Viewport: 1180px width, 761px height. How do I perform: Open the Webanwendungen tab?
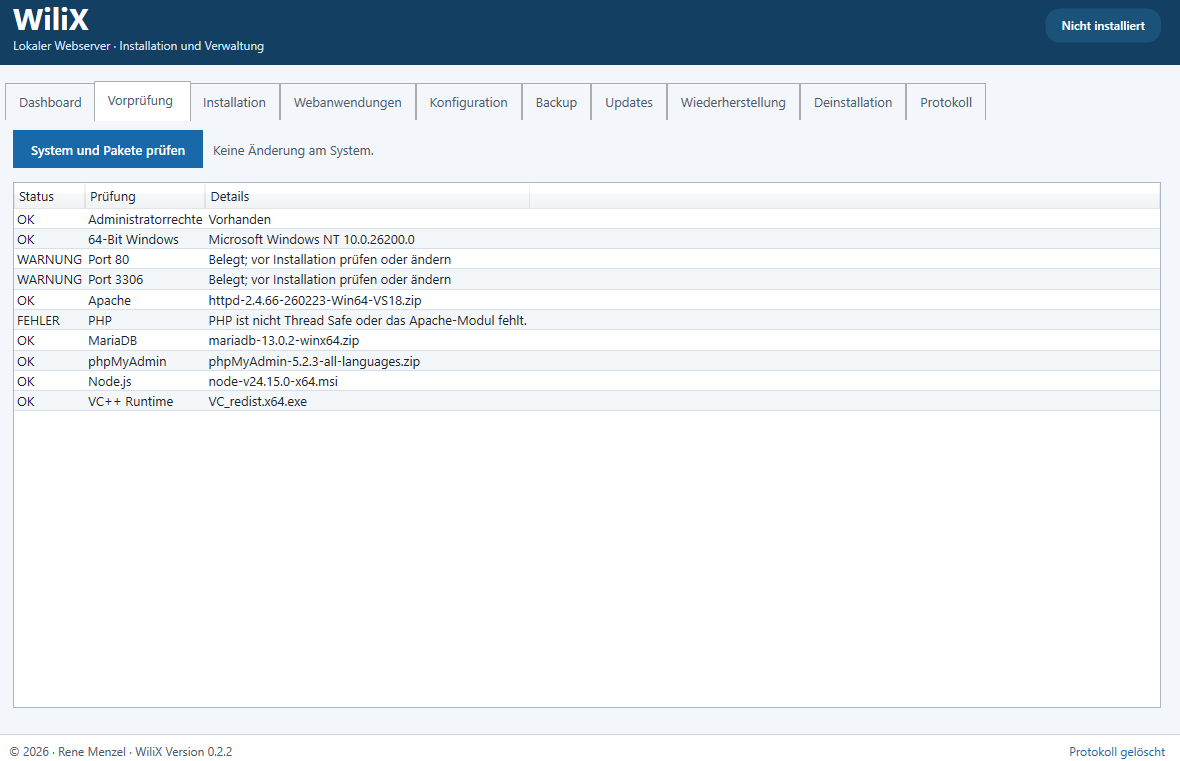click(348, 102)
